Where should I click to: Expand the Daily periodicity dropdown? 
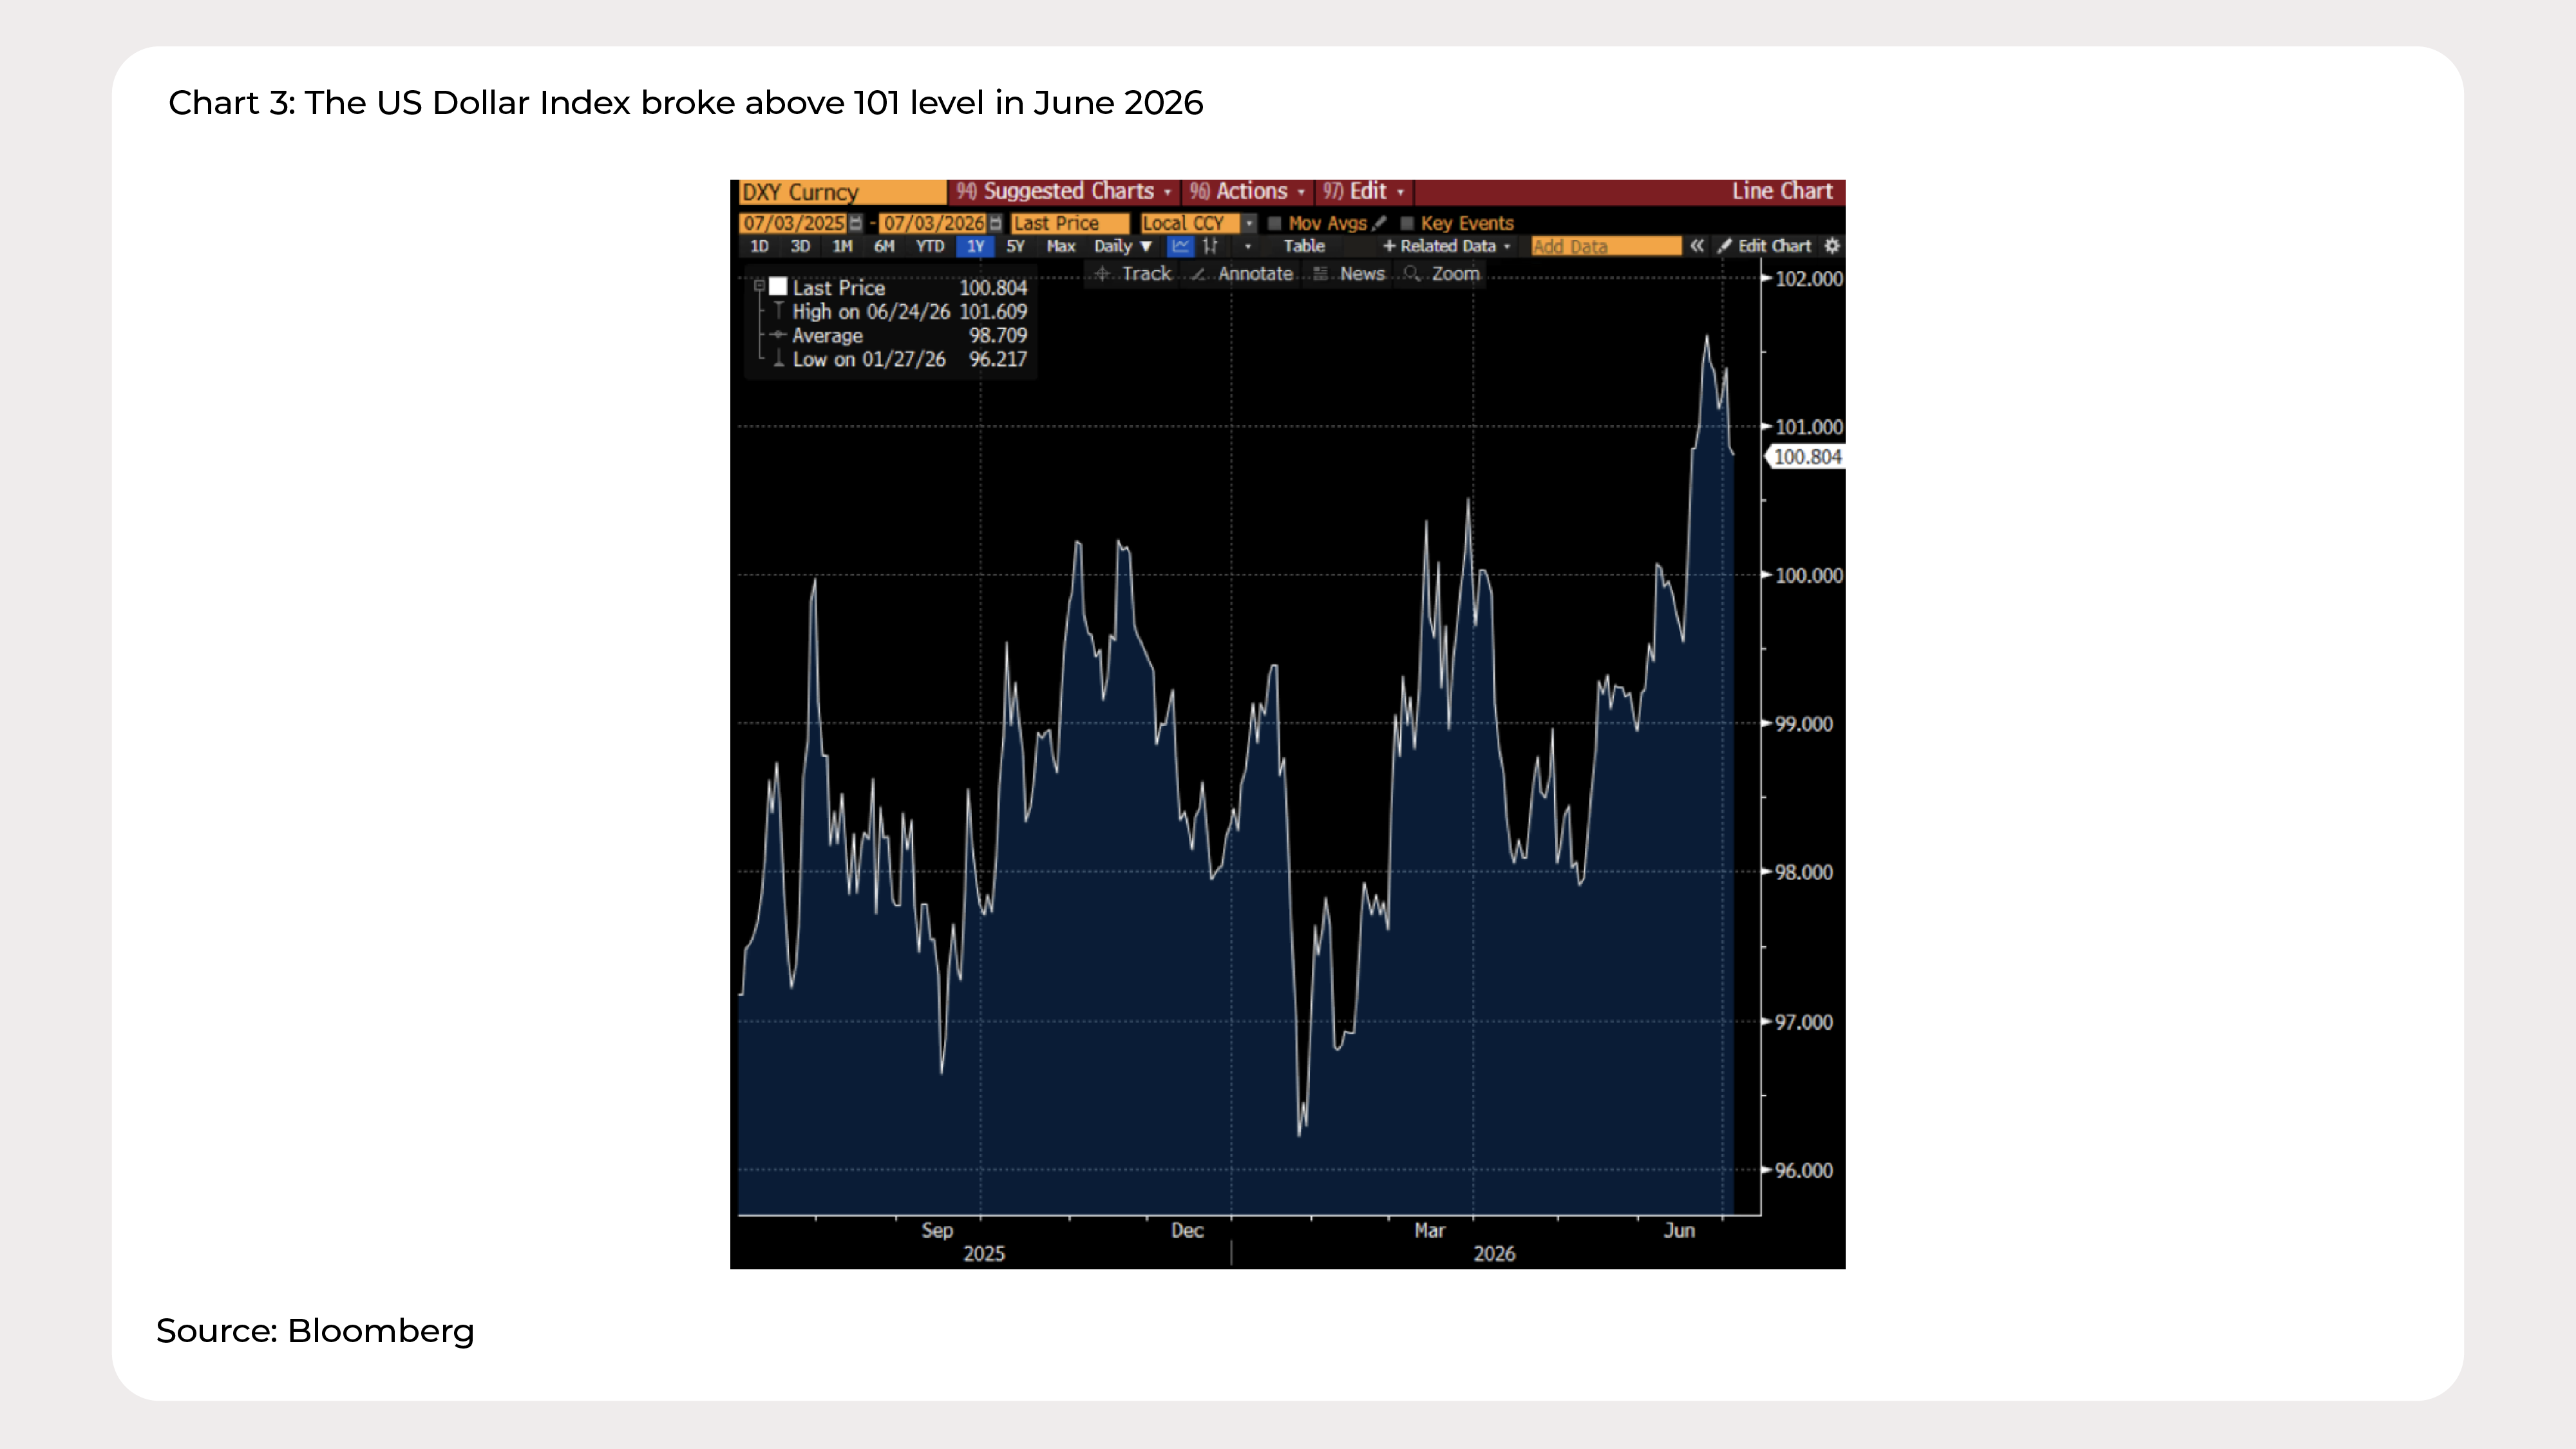click(1123, 246)
